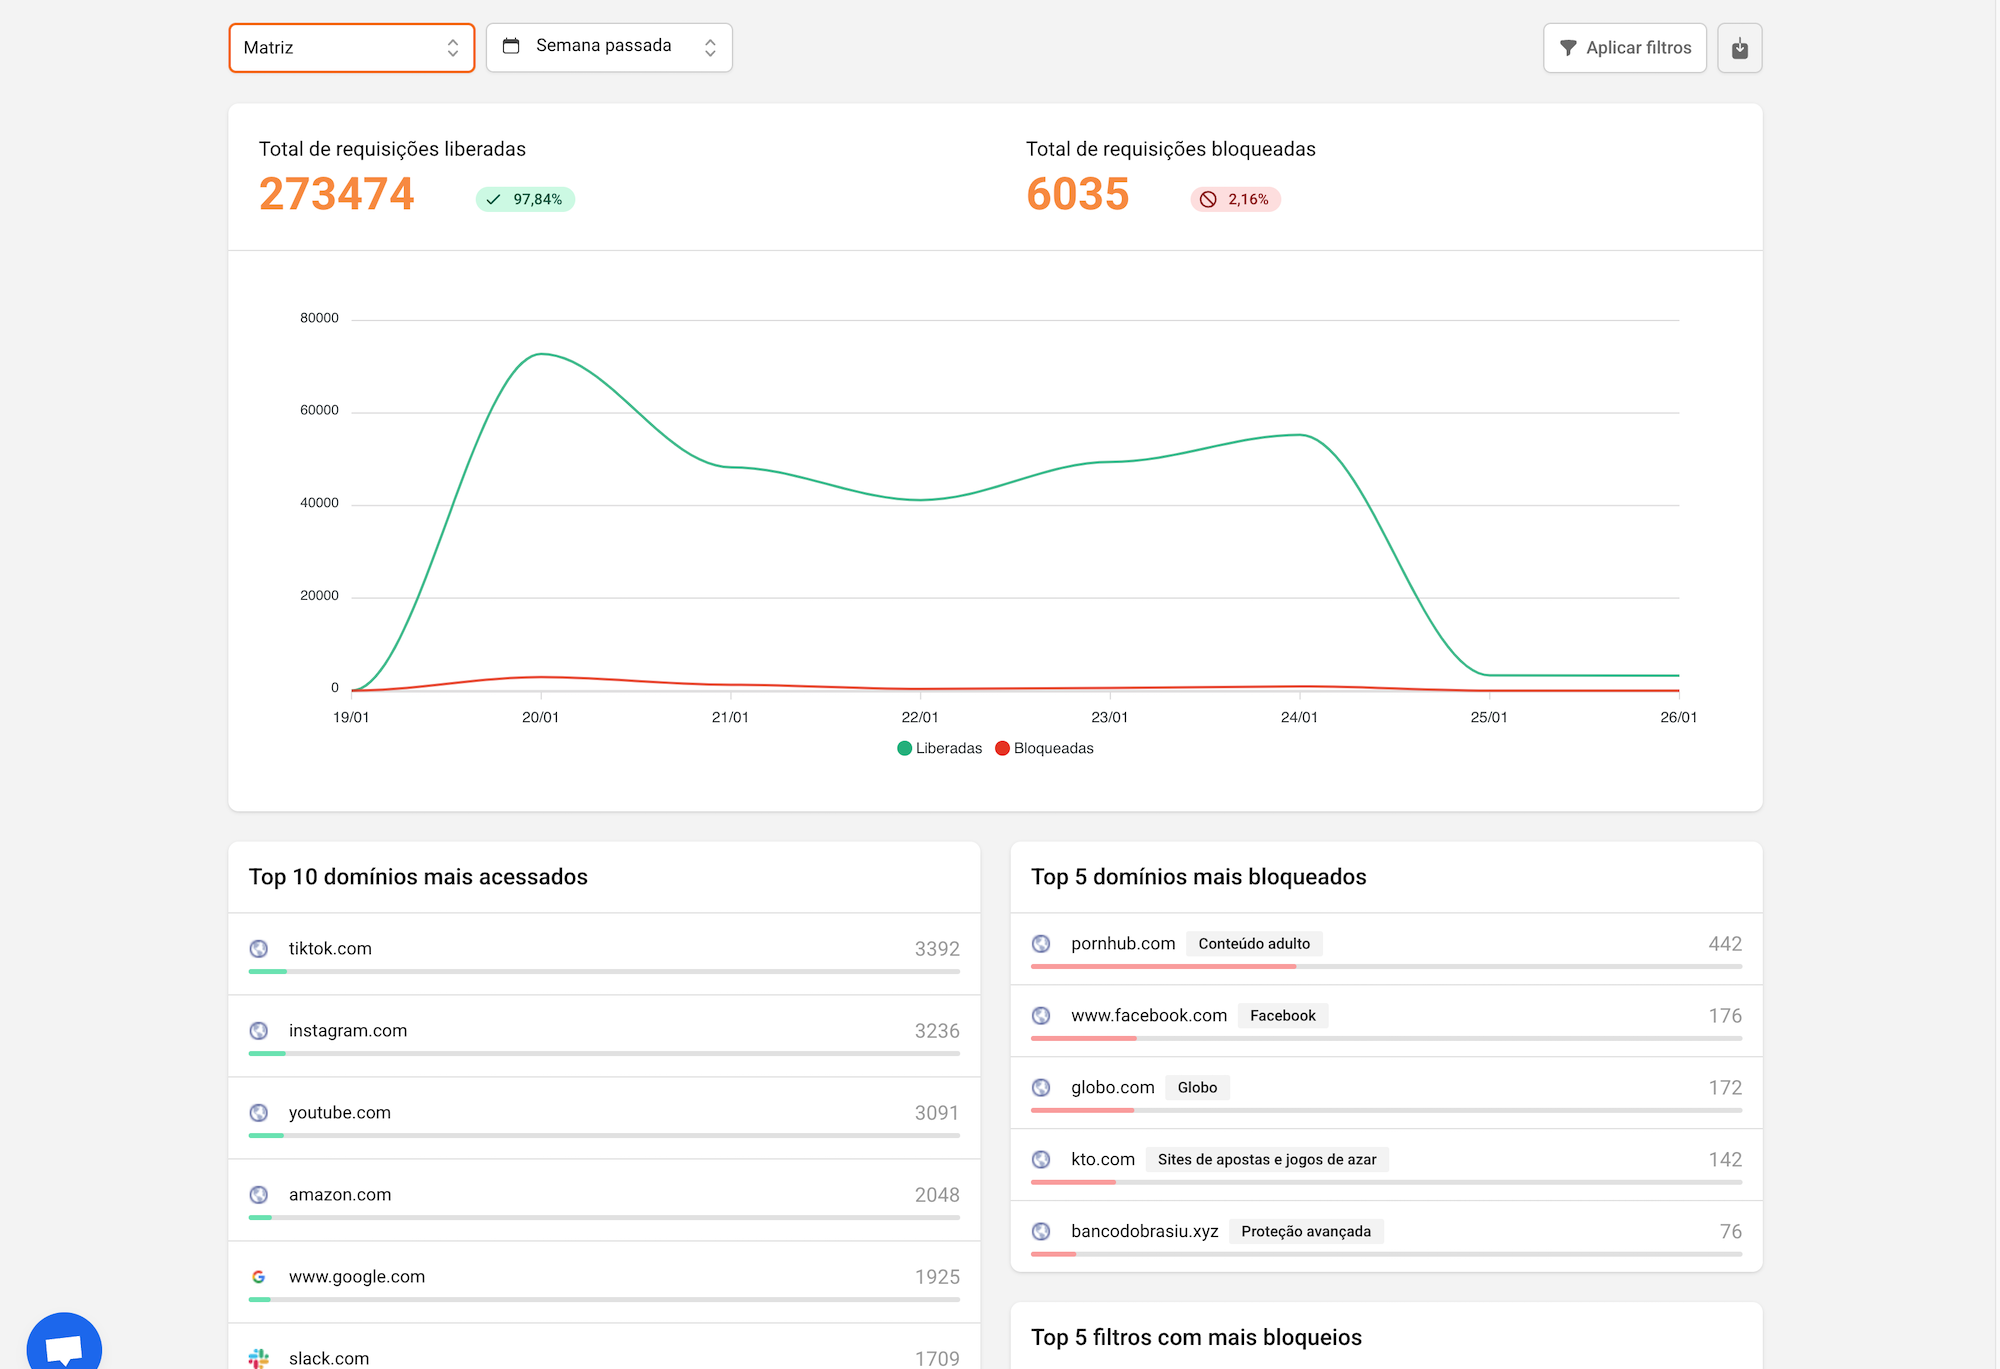Click the 97,84% liberadas badge

[525, 199]
